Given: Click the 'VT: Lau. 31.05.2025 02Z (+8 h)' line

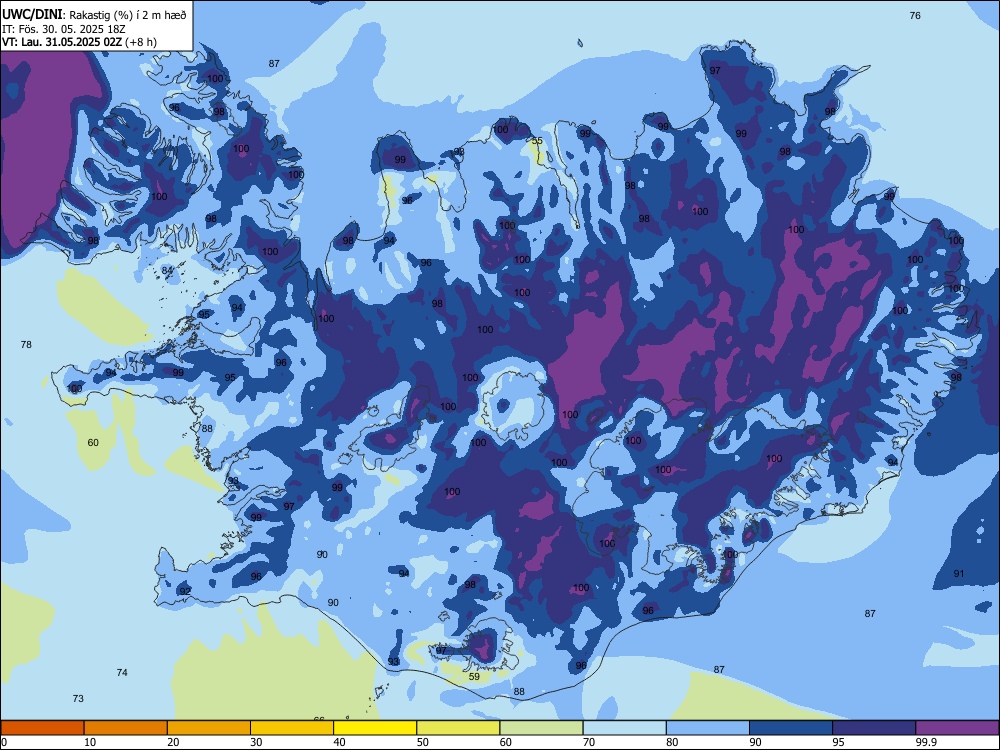Looking at the screenshot, I should (x=79, y=42).
